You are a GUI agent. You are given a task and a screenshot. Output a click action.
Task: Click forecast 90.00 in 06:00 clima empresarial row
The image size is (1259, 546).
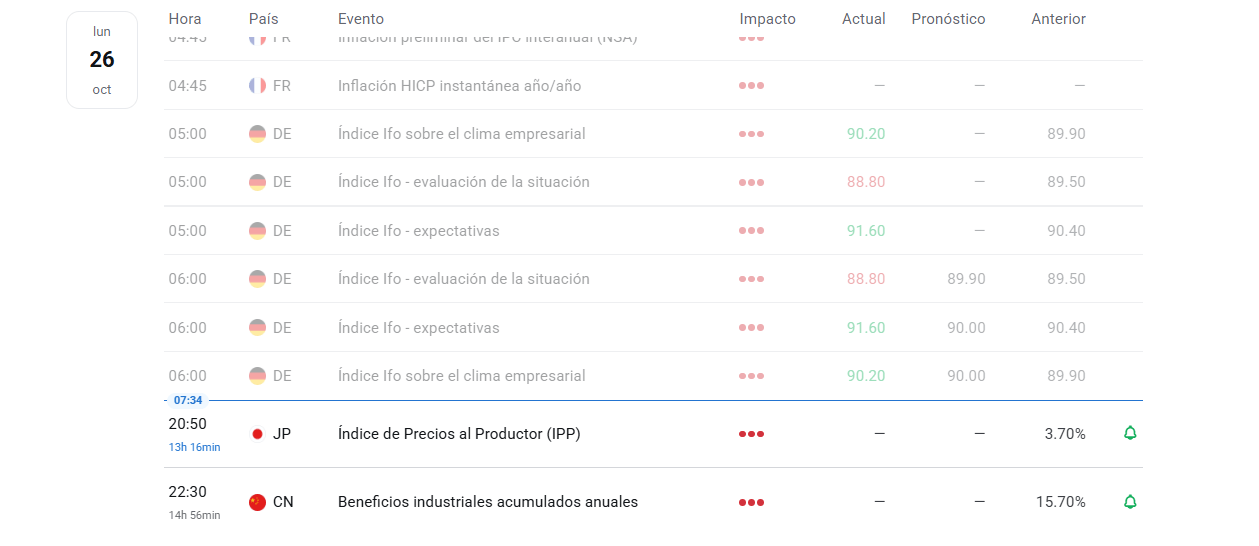[x=966, y=376]
